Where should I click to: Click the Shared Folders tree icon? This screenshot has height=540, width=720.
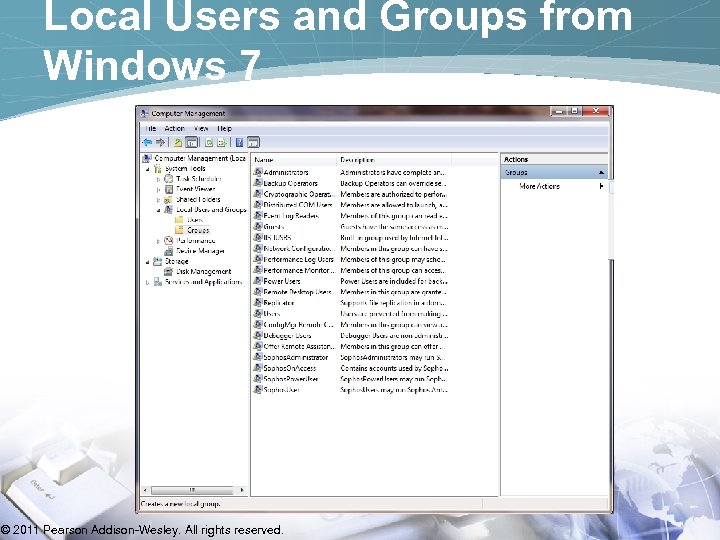169,199
